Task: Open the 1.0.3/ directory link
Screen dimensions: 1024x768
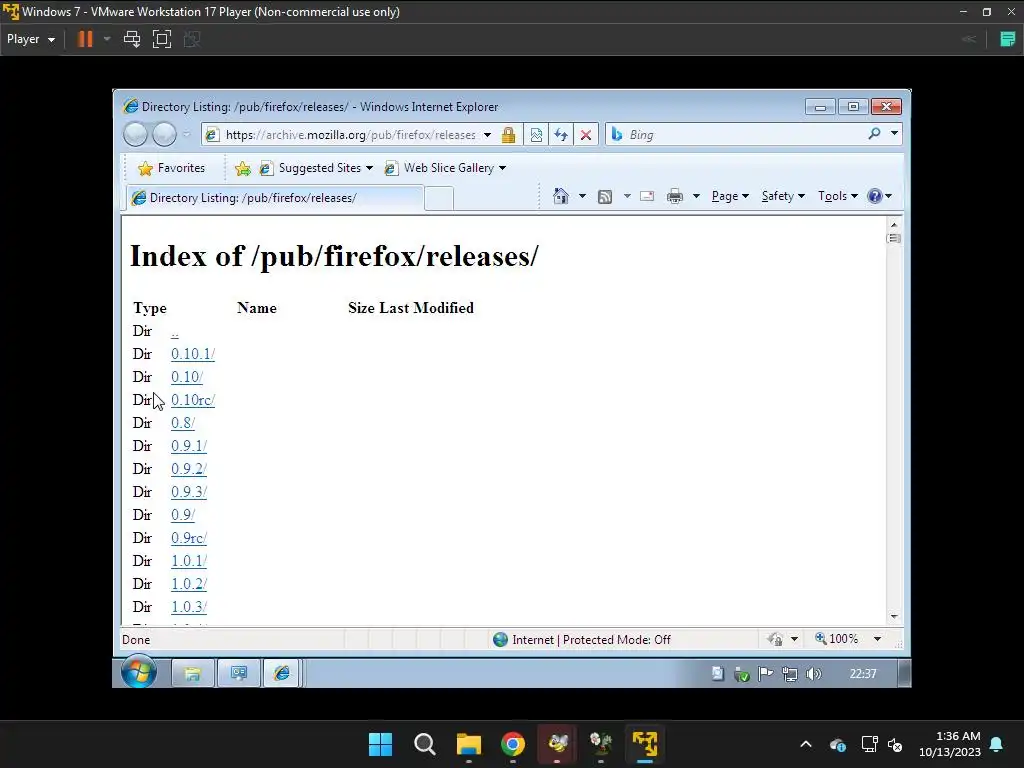Action: point(189,607)
